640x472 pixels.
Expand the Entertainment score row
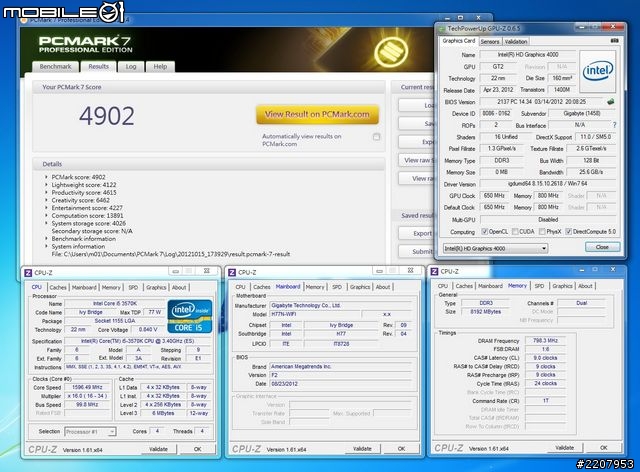point(46,208)
